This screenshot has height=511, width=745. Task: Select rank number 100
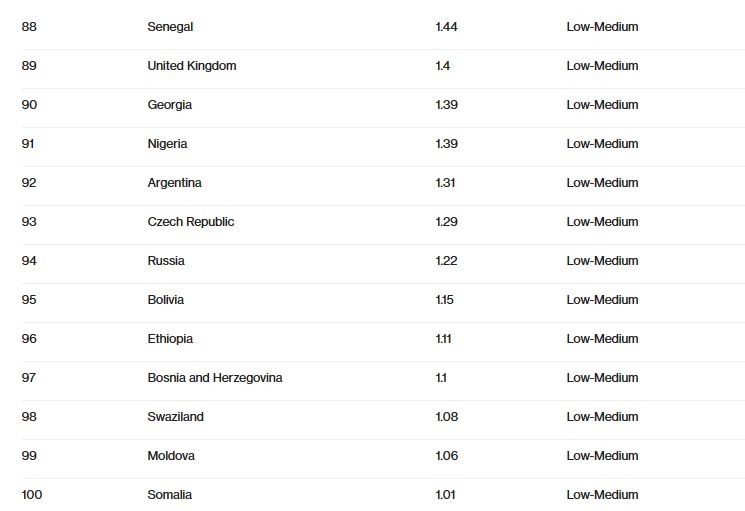click(x=32, y=495)
